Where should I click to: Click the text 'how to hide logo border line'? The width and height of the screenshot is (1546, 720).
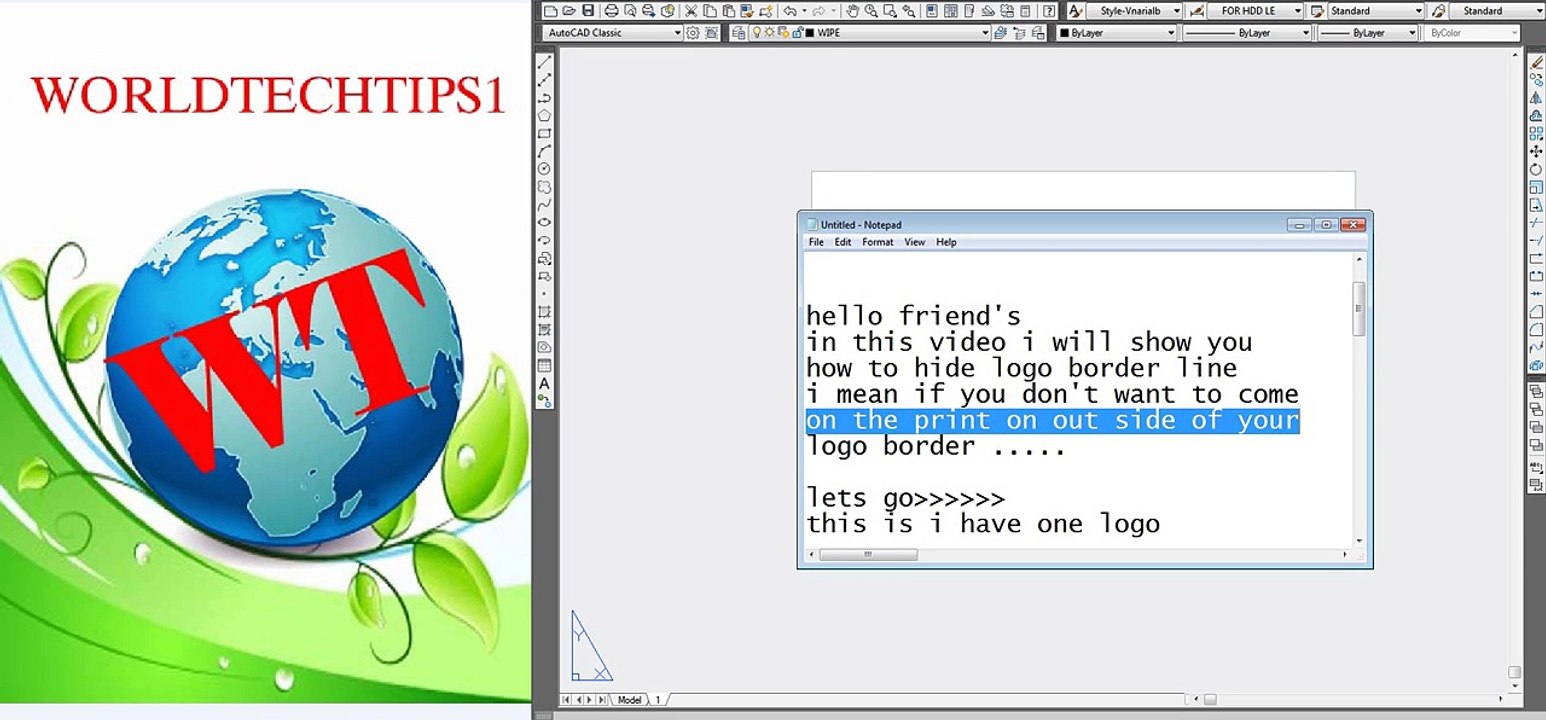click(1022, 368)
